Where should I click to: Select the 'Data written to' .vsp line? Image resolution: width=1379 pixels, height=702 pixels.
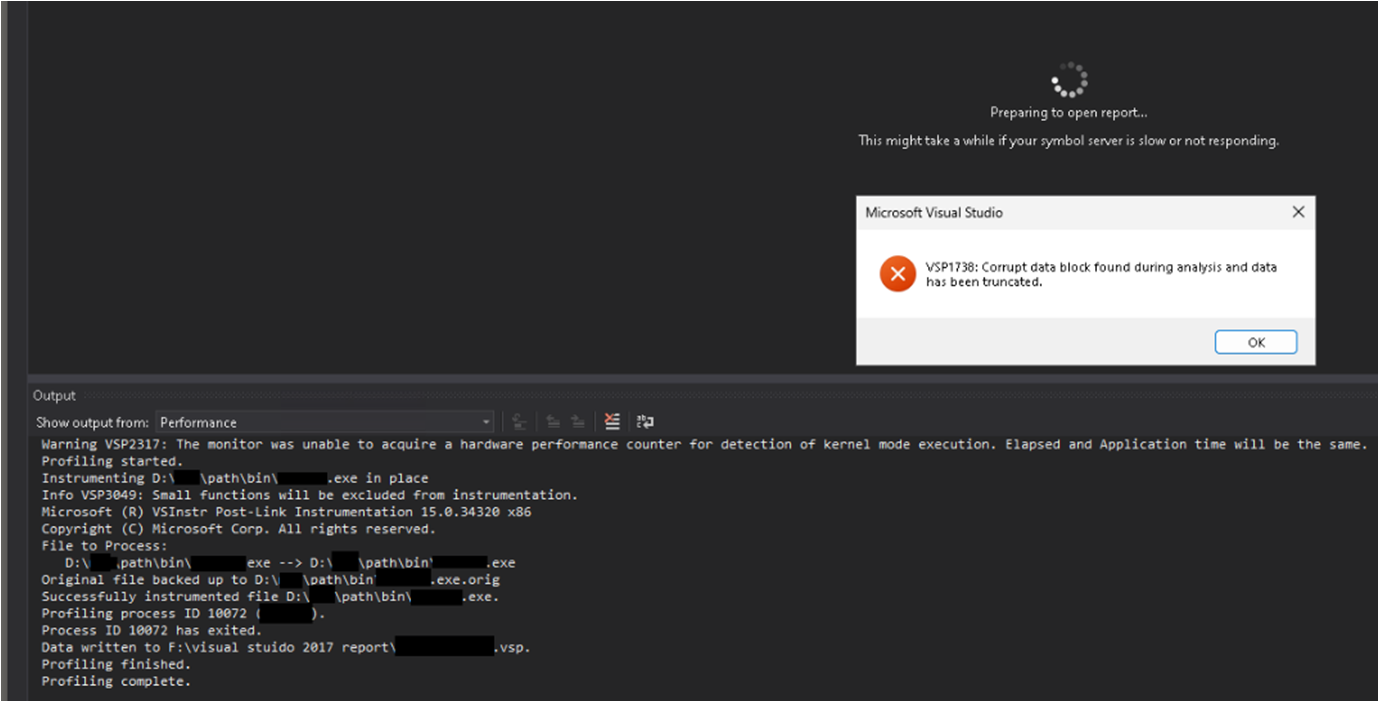pyautogui.click(x=286, y=648)
